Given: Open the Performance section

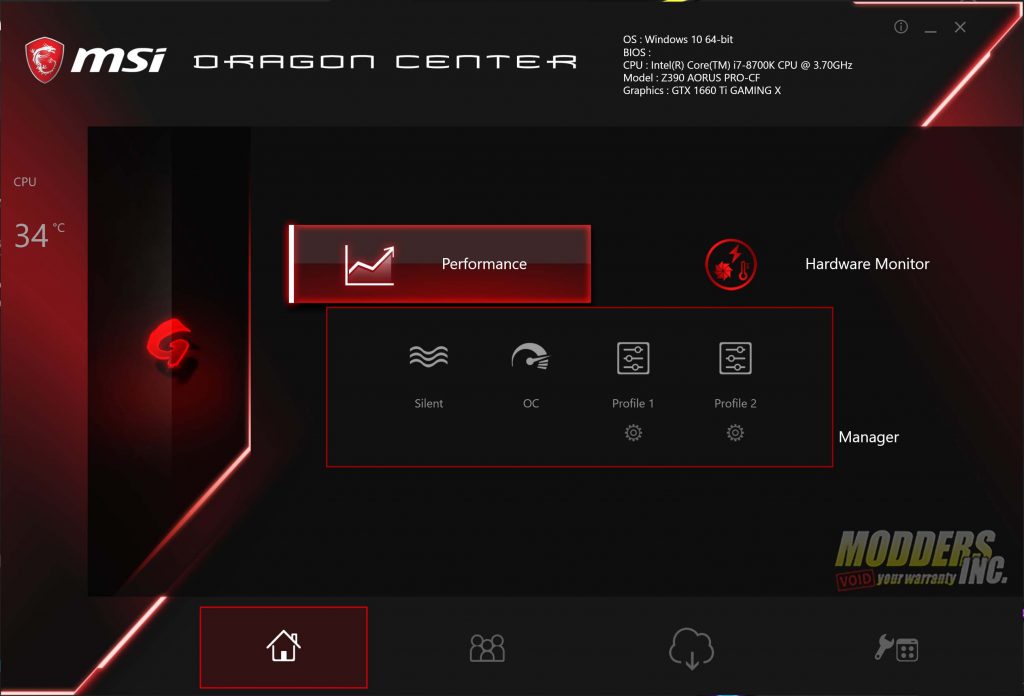Looking at the screenshot, I should pos(440,264).
